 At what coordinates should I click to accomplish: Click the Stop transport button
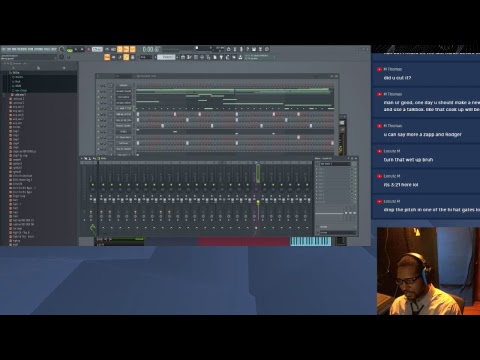tap(82, 49)
